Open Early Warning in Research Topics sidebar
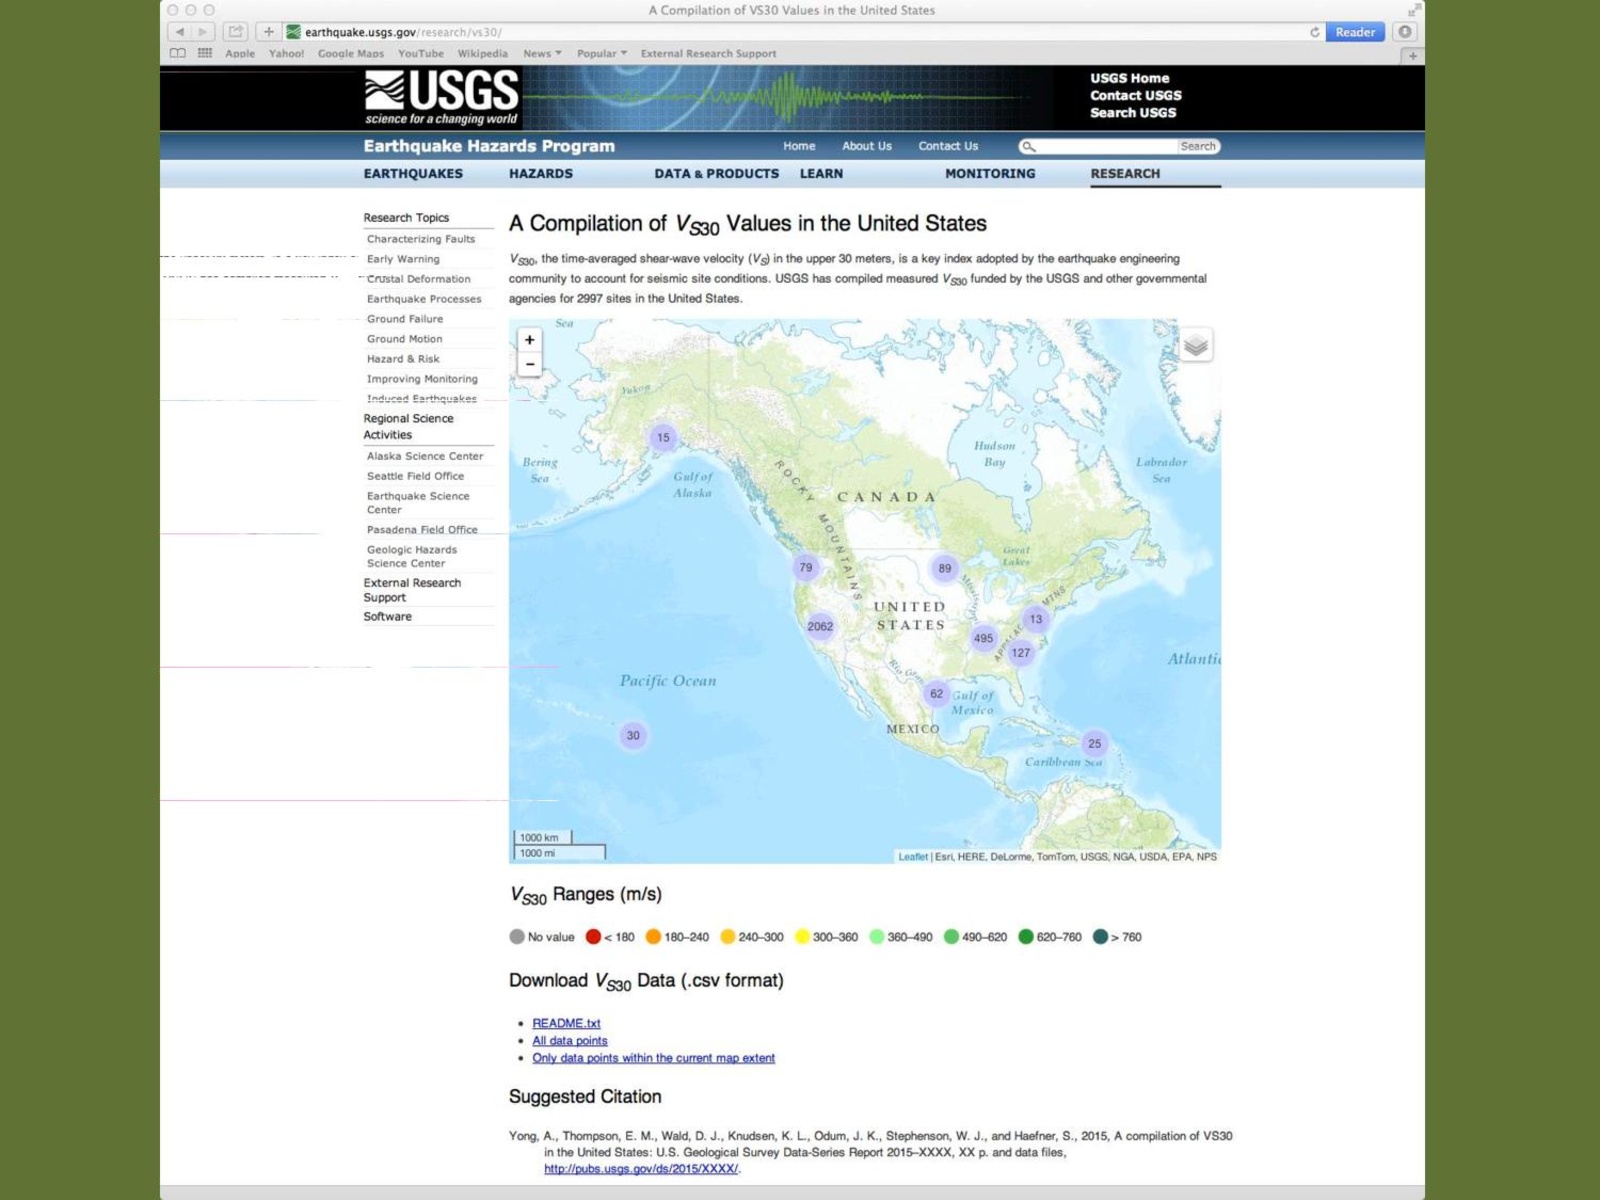This screenshot has height=1200, width=1600. click(403, 259)
